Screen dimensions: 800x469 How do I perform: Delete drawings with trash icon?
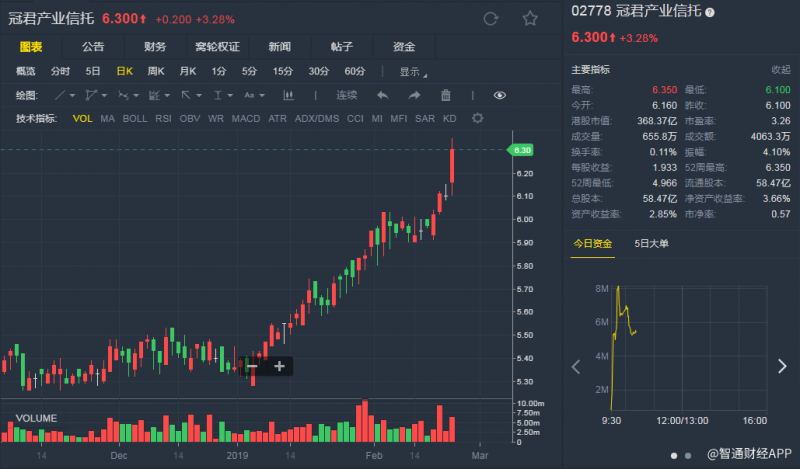(445, 95)
